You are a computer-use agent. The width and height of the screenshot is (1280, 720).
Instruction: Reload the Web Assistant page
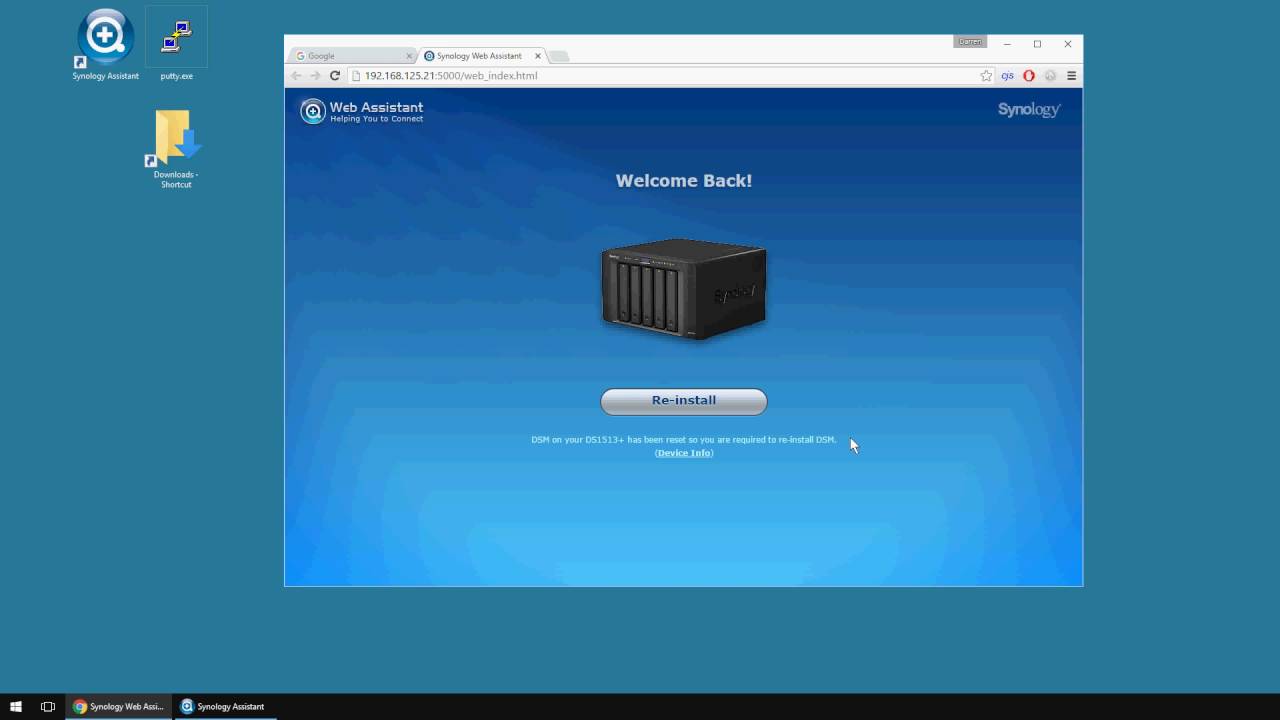tap(335, 76)
